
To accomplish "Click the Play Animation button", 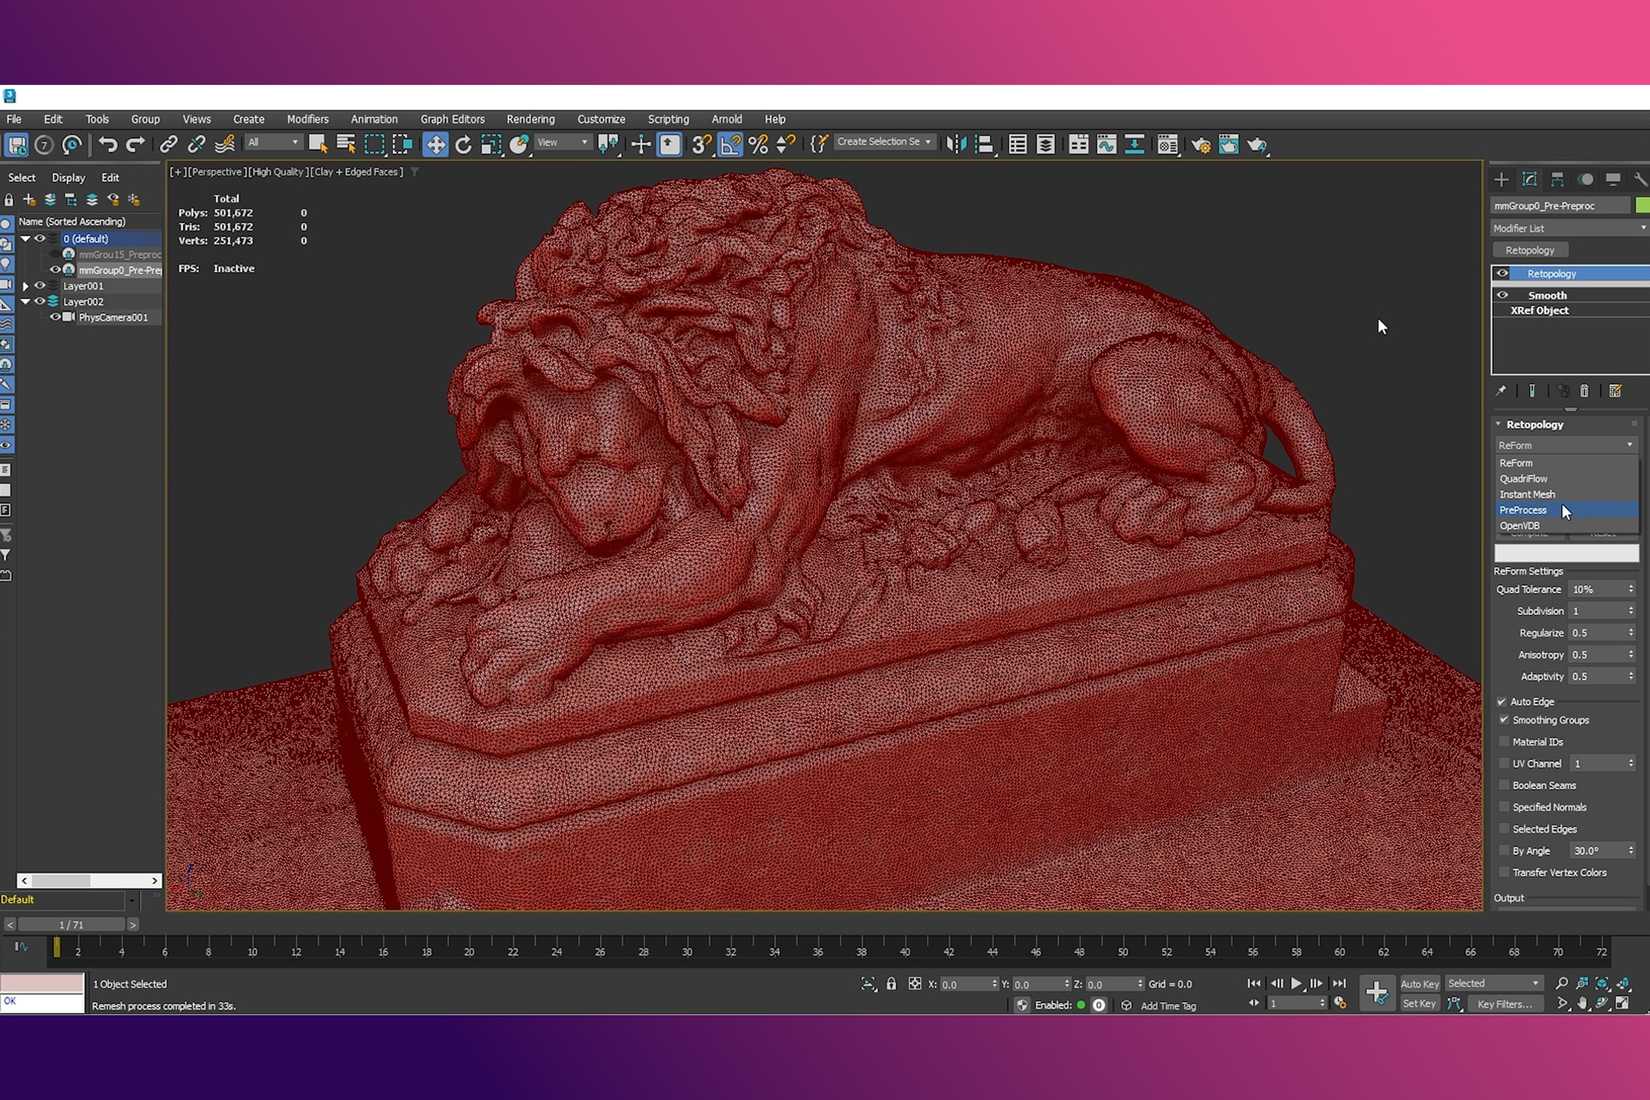I will click(1296, 984).
